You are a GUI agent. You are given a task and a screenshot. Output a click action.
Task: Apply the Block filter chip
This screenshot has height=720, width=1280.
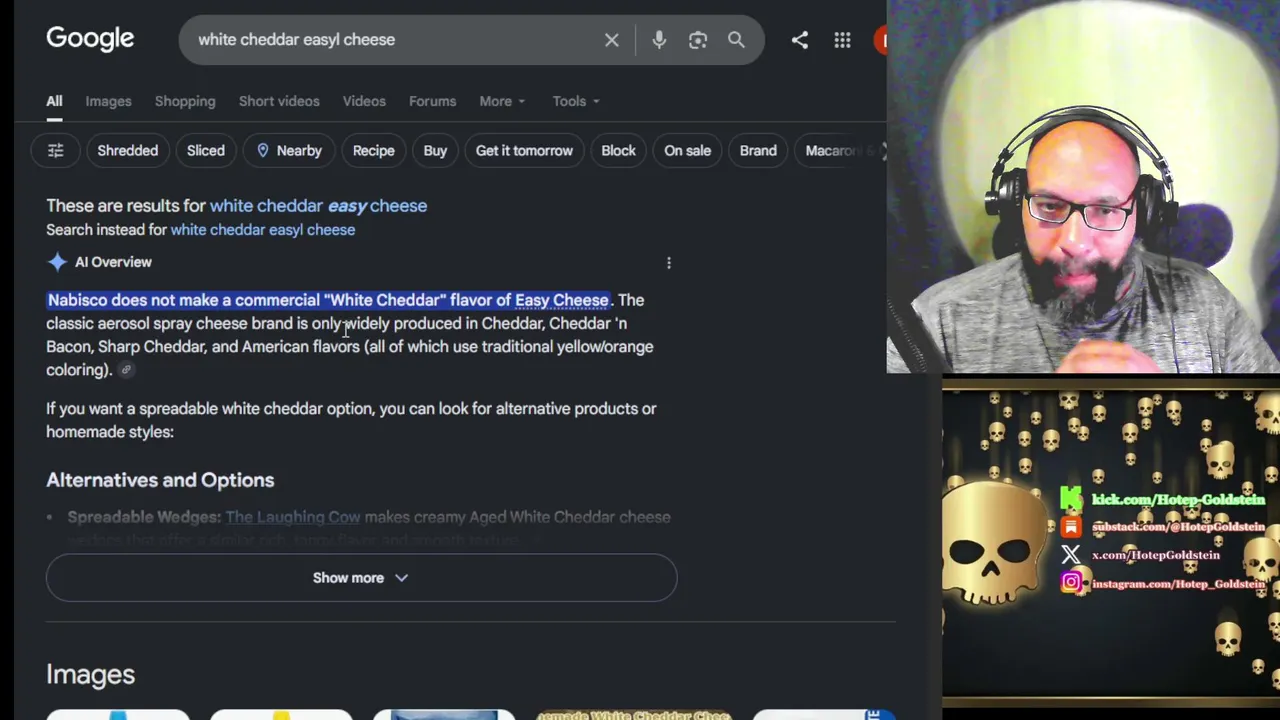(x=618, y=151)
